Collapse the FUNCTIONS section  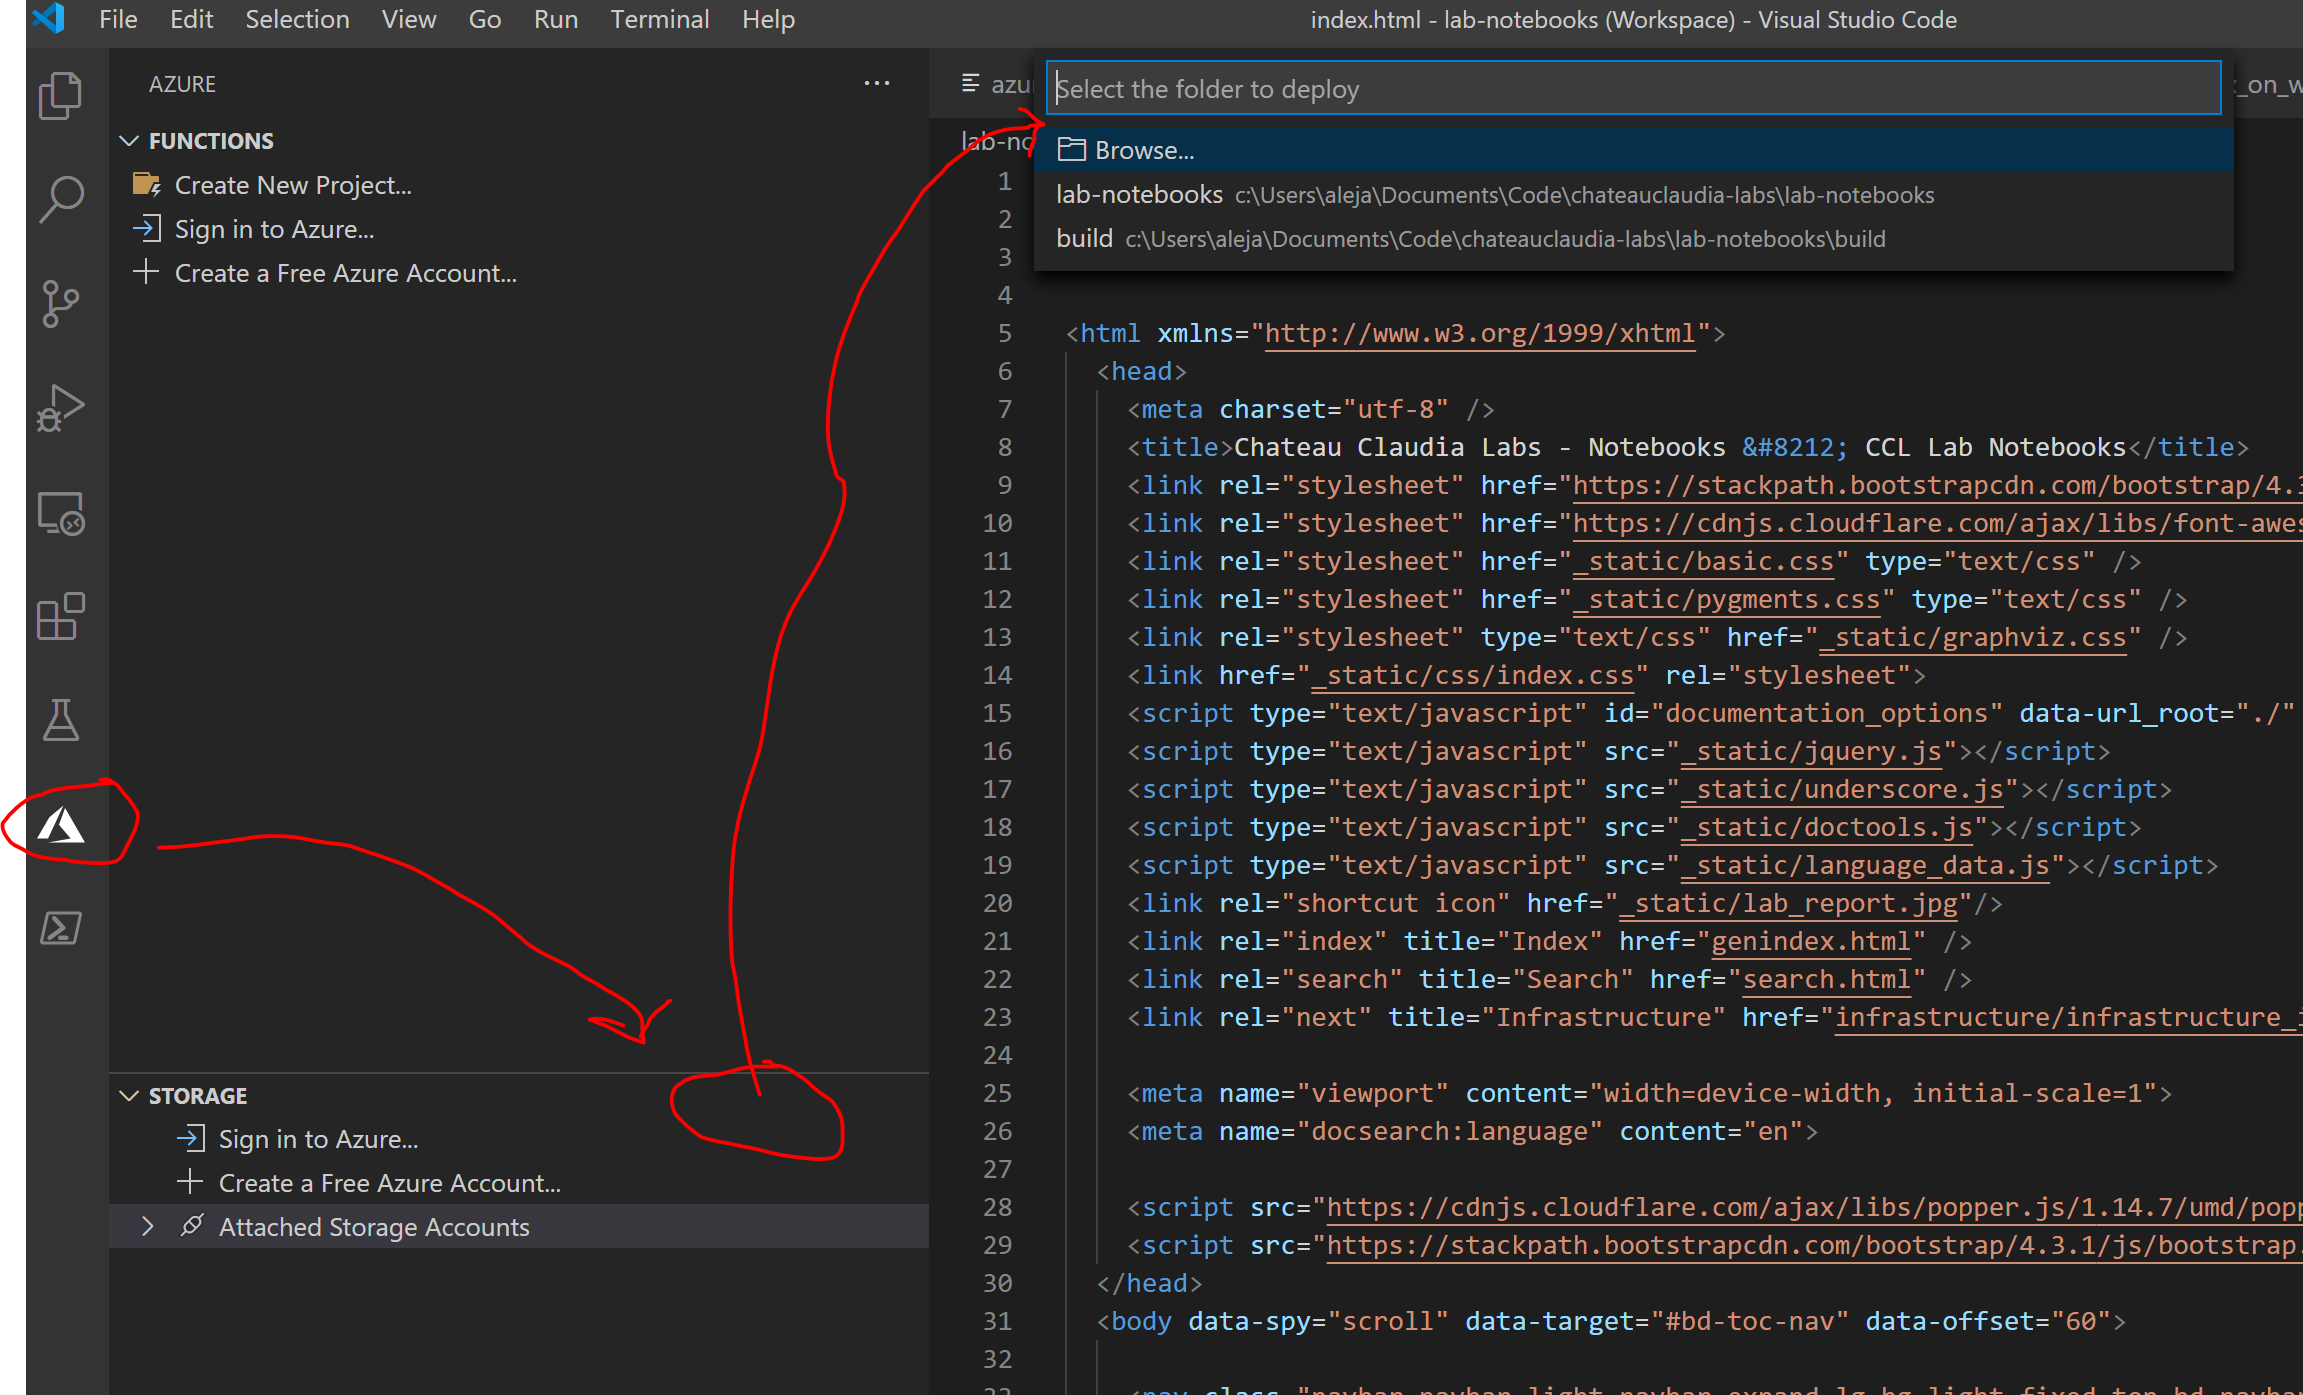[130, 140]
